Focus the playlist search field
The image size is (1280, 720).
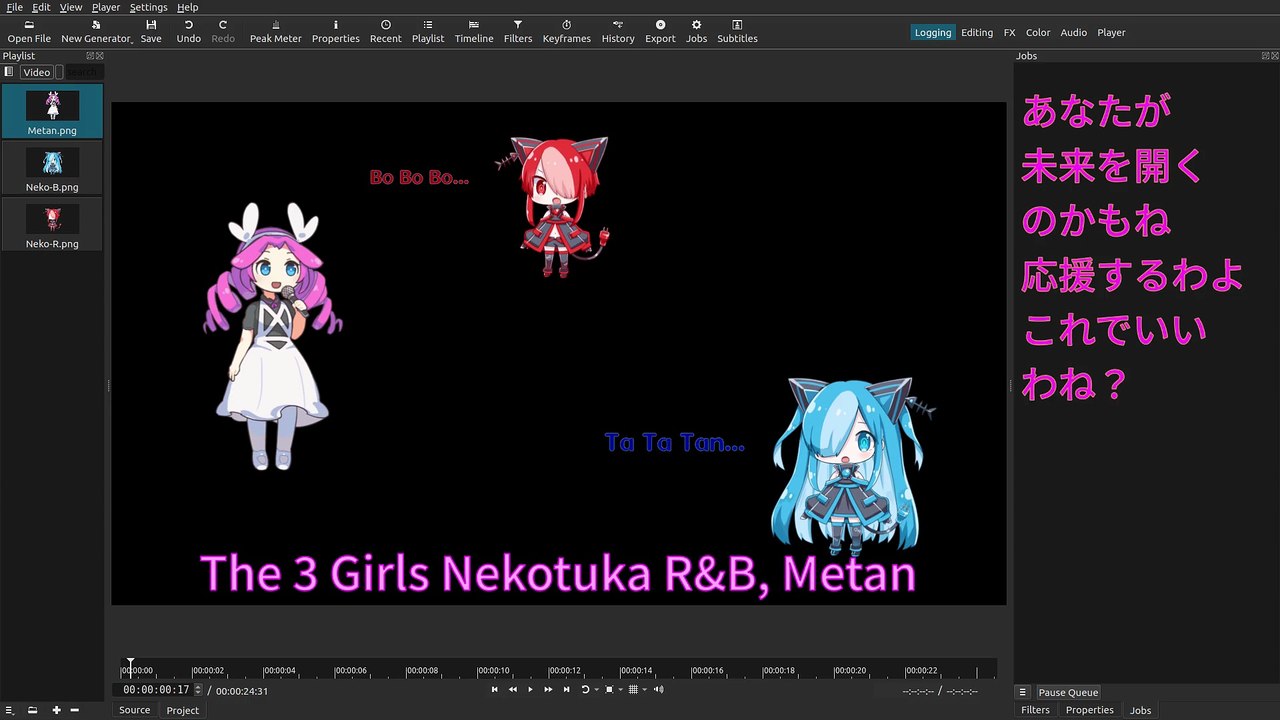click(x=84, y=72)
